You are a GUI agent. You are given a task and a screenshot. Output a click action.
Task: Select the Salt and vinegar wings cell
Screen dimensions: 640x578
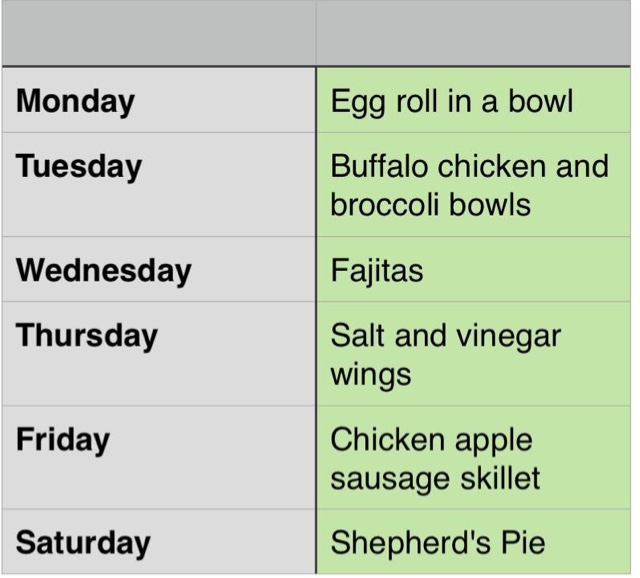(x=474, y=354)
